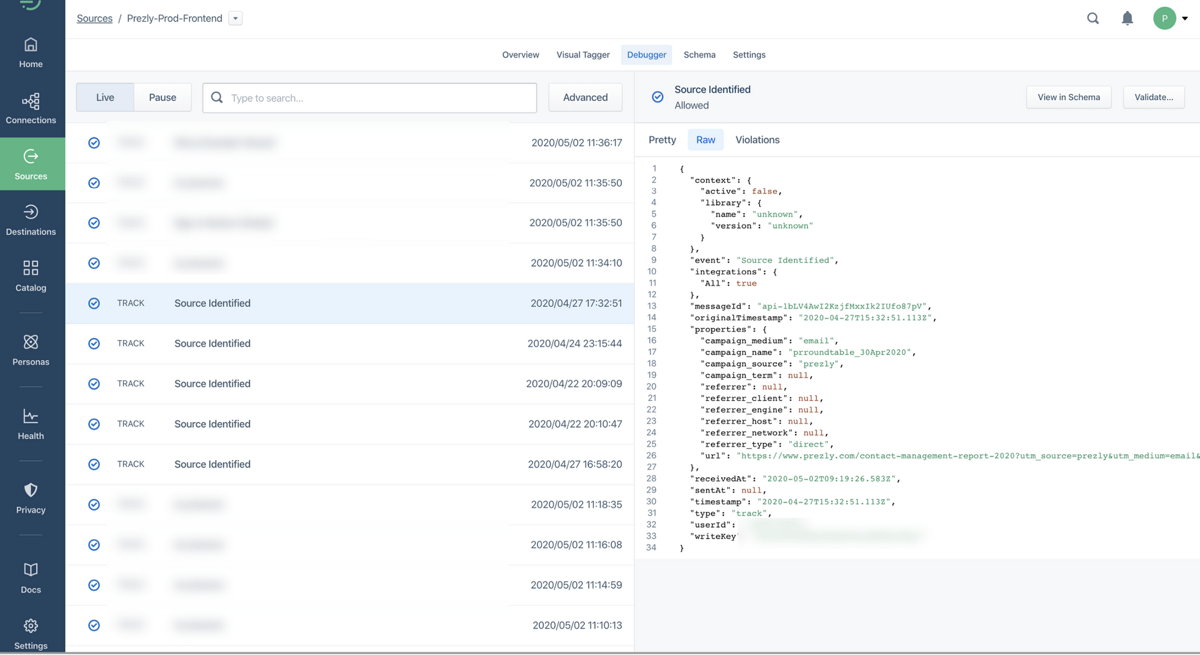Click the check icon for event at 2020/04/24 23:15:44

pos(94,343)
